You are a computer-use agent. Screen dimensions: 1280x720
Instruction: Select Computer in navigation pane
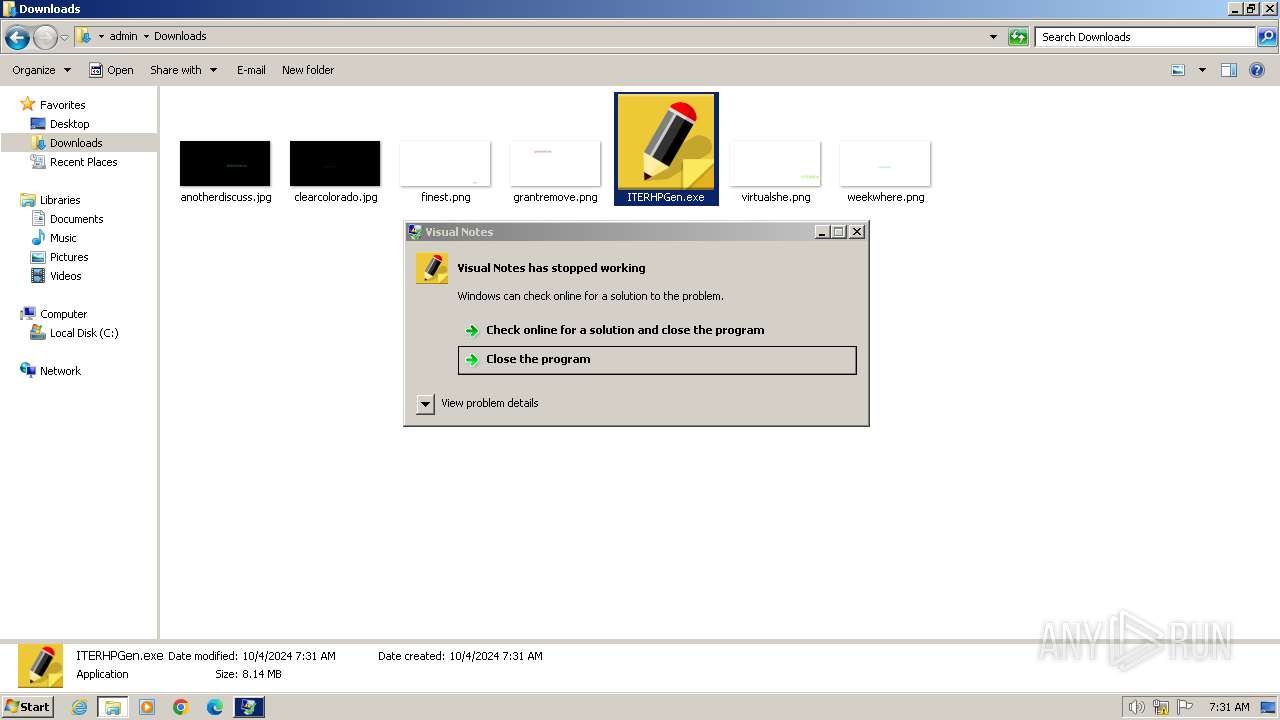coord(63,314)
